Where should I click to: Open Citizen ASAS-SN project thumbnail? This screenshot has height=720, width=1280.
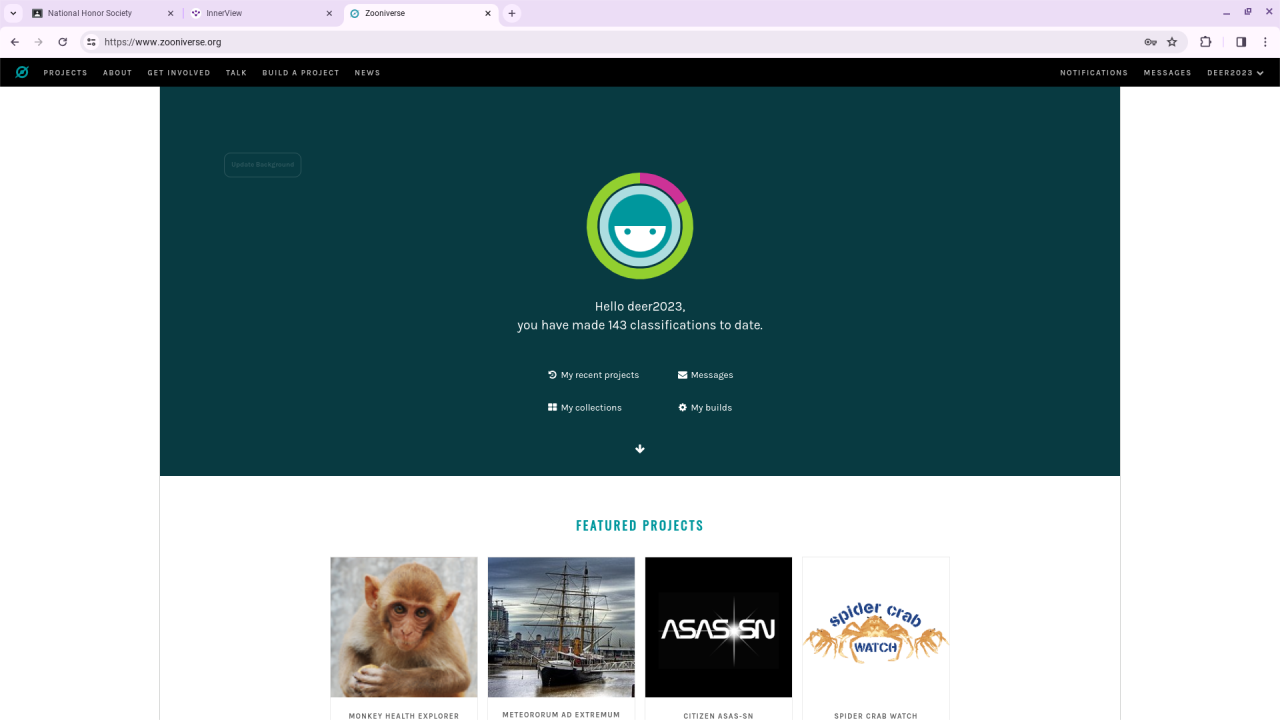click(x=718, y=627)
